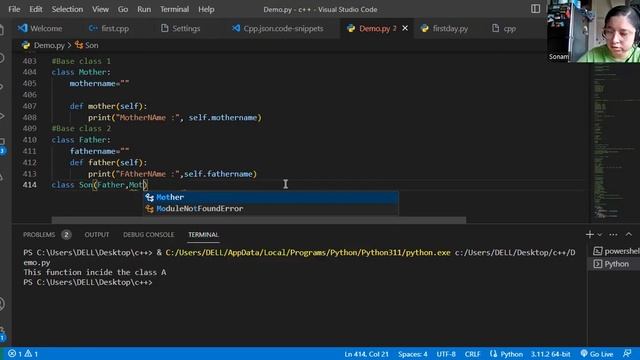Screen dimensions: 640x360
Task: Open the Debug Console panel tab
Action: (x=149, y=235)
